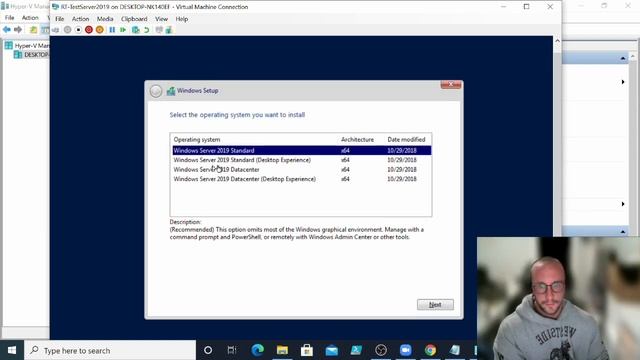Open Microsoft Edge from the taskbar
Image resolution: width=640 pixels, height=360 pixels.
[258, 350]
